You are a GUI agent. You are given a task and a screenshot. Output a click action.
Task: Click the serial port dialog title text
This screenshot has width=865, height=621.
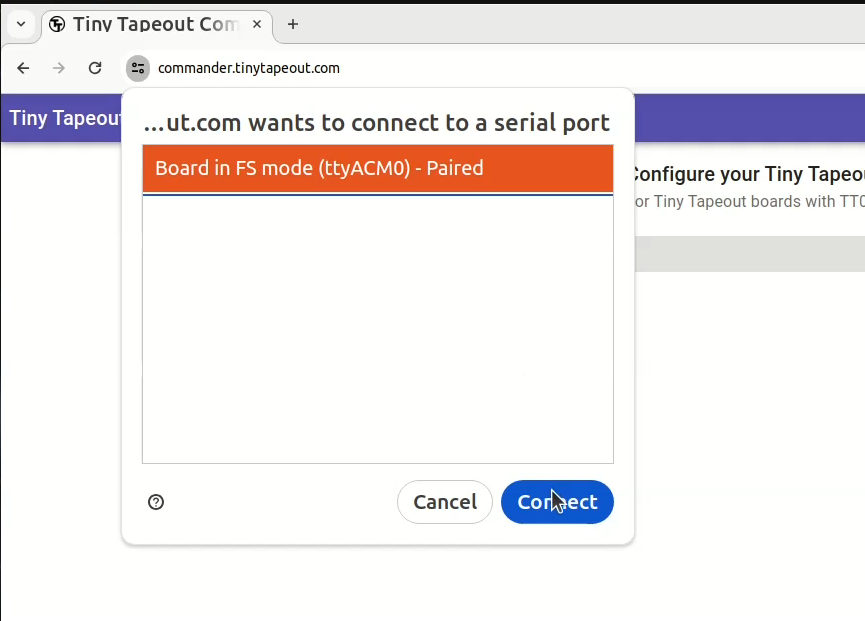pyautogui.click(x=377, y=122)
